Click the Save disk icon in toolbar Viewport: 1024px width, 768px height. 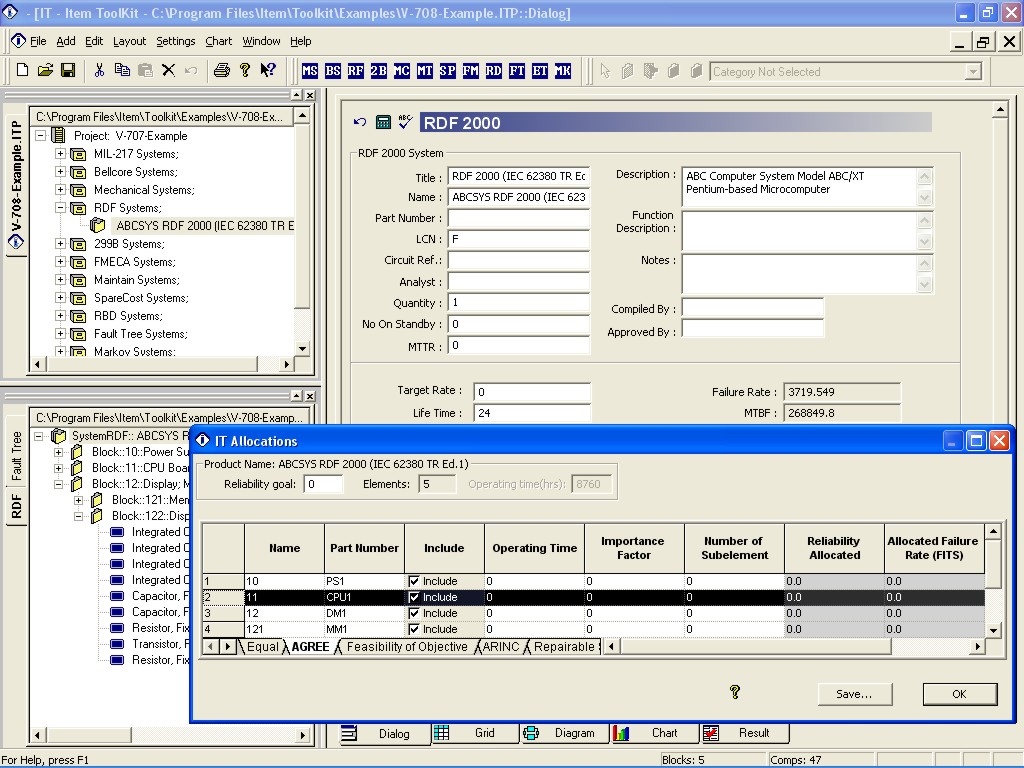tap(68, 70)
